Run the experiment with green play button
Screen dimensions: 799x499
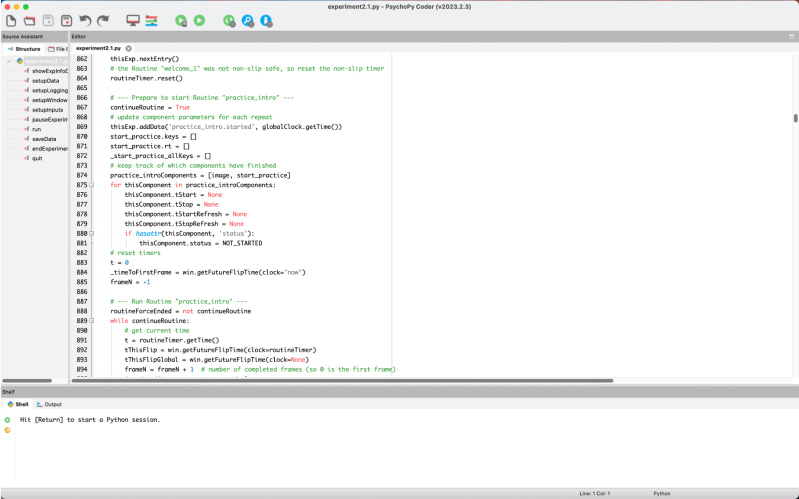click(199, 20)
